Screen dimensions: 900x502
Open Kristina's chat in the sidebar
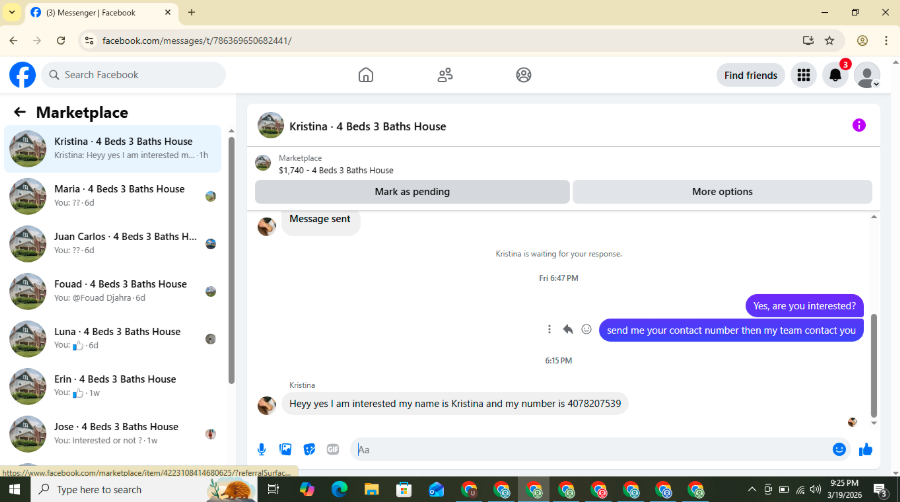coord(112,149)
